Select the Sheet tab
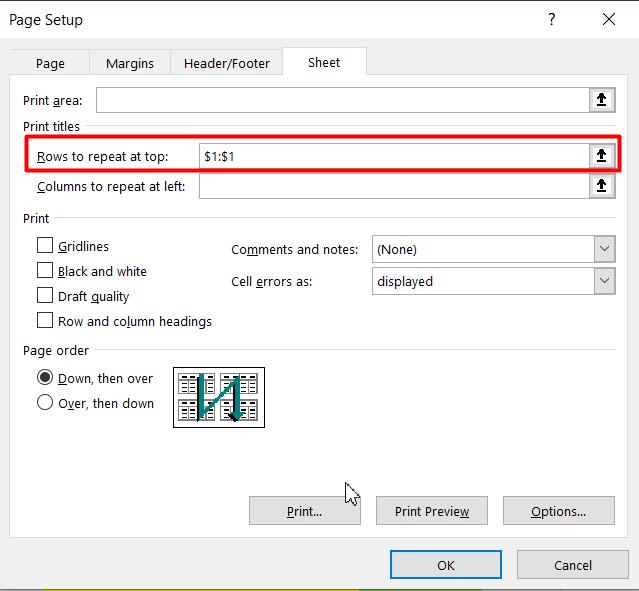The width and height of the screenshot is (639, 591). (324, 62)
